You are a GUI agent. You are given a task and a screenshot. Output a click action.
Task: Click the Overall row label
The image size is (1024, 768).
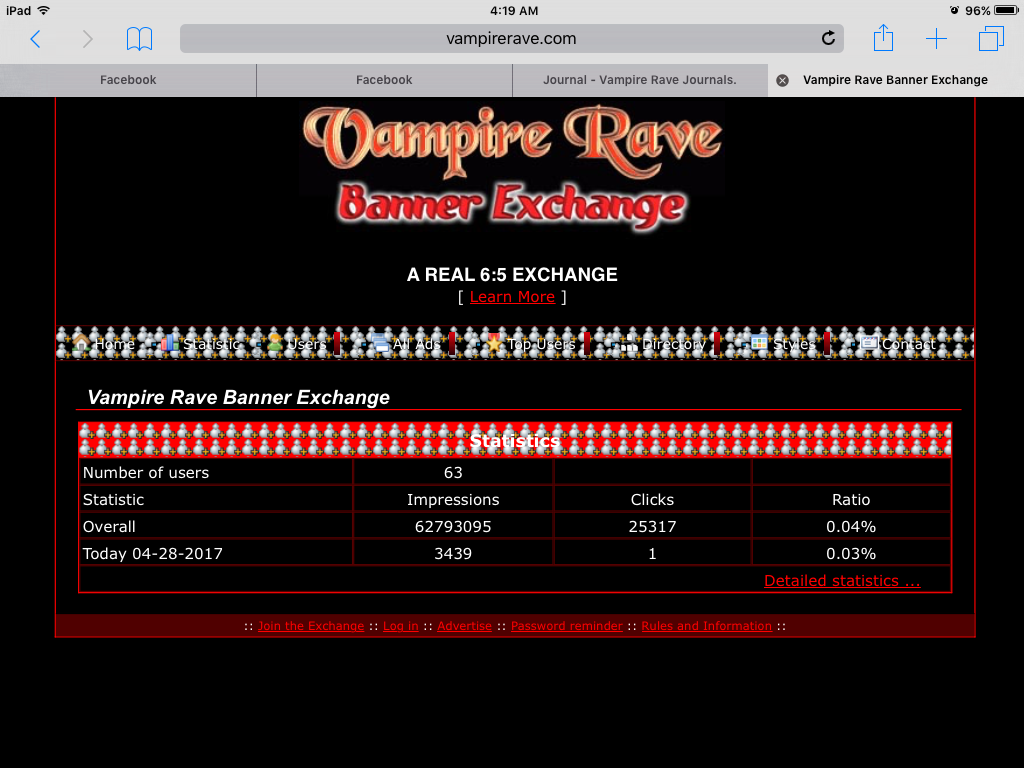coord(109,526)
